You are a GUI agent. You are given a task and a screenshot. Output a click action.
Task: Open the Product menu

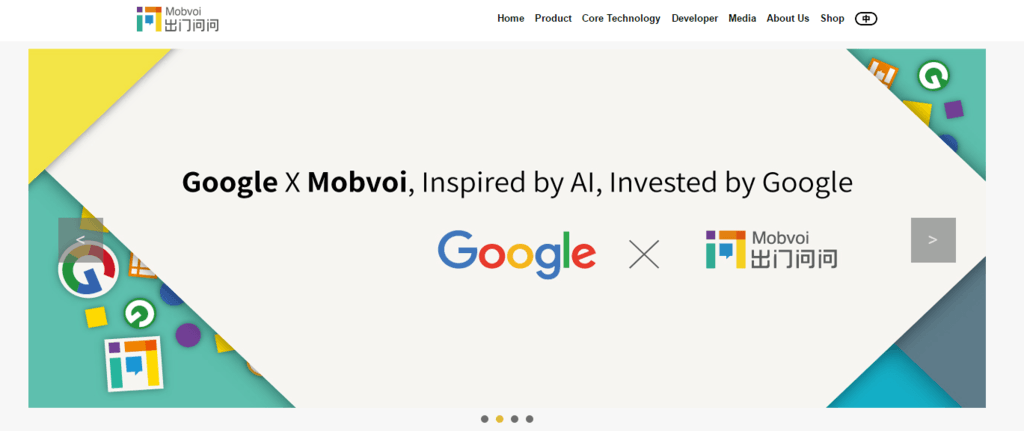tap(553, 18)
